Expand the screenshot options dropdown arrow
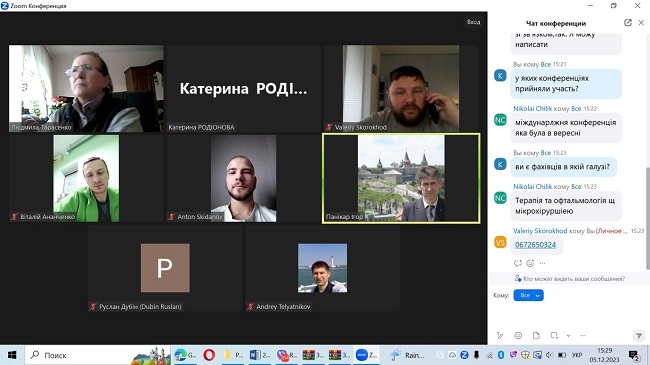Screen dimensions: 650x365 [x=568, y=336]
